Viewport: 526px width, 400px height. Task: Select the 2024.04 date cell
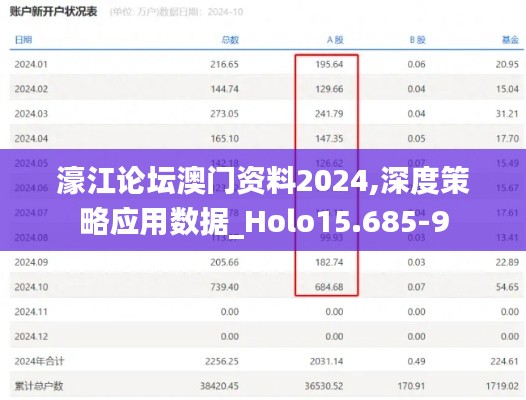coord(31,139)
